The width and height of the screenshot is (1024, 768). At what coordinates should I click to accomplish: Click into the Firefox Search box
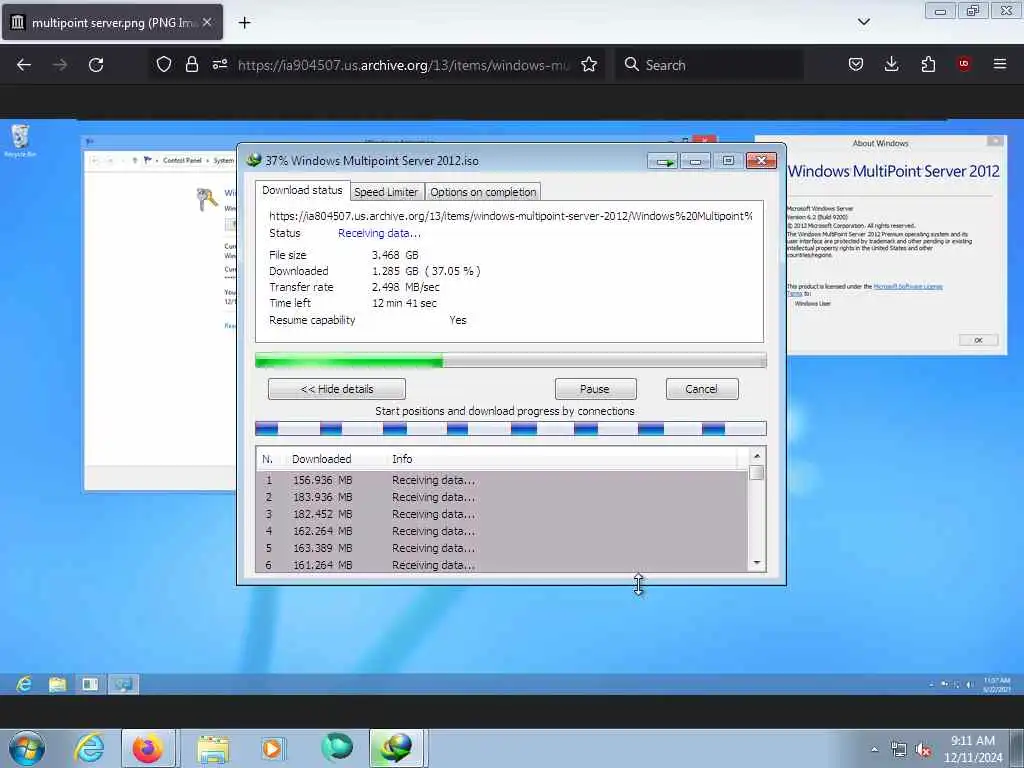(709, 65)
